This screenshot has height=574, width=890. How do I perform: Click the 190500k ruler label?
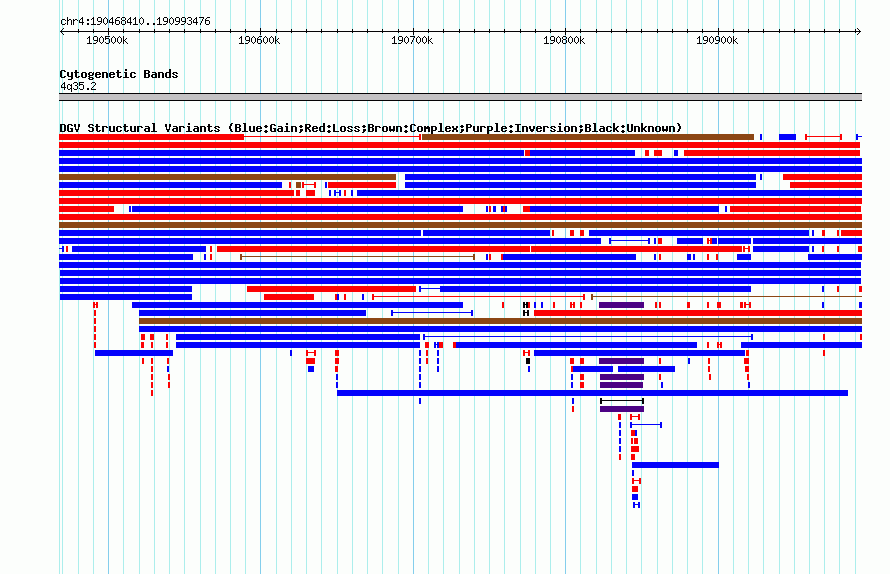click(107, 40)
